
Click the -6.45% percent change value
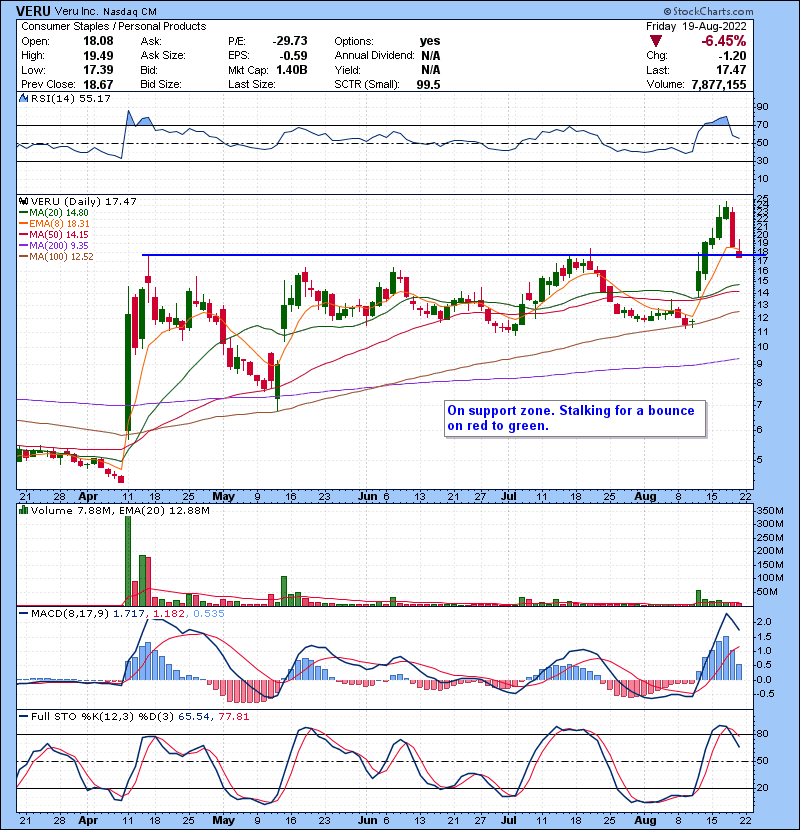[x=723, y=41]
